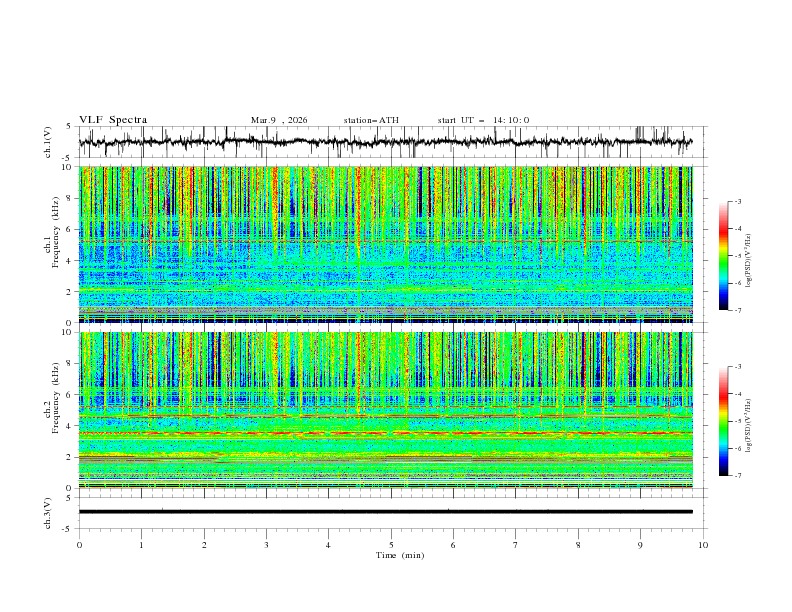
Task: Click the "-3" tick on ch.1 color bar
Action: [x=737, y=201]
